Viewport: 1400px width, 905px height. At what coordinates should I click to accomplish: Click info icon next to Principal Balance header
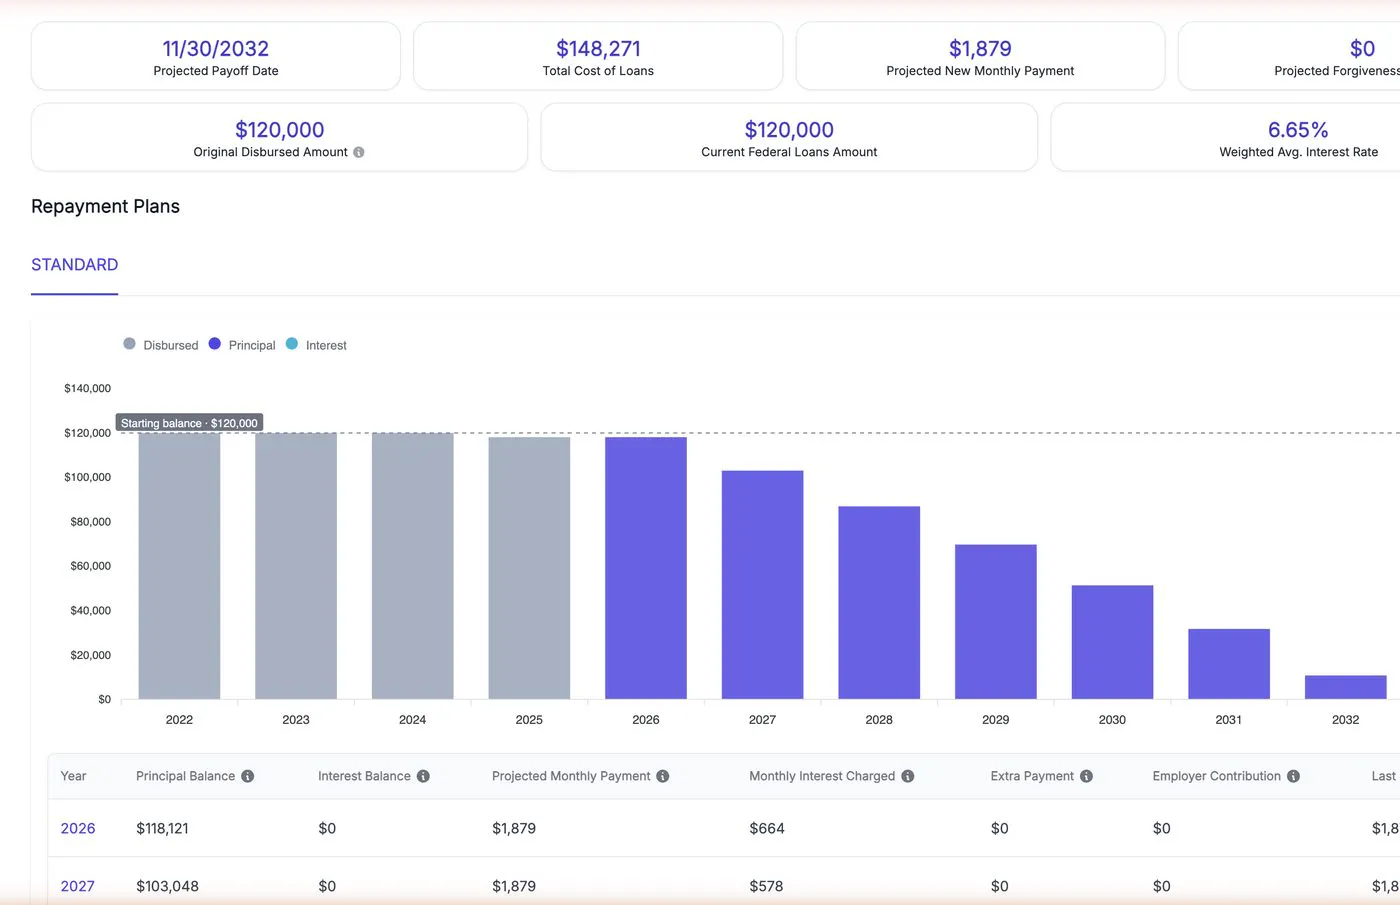point(247,776)
